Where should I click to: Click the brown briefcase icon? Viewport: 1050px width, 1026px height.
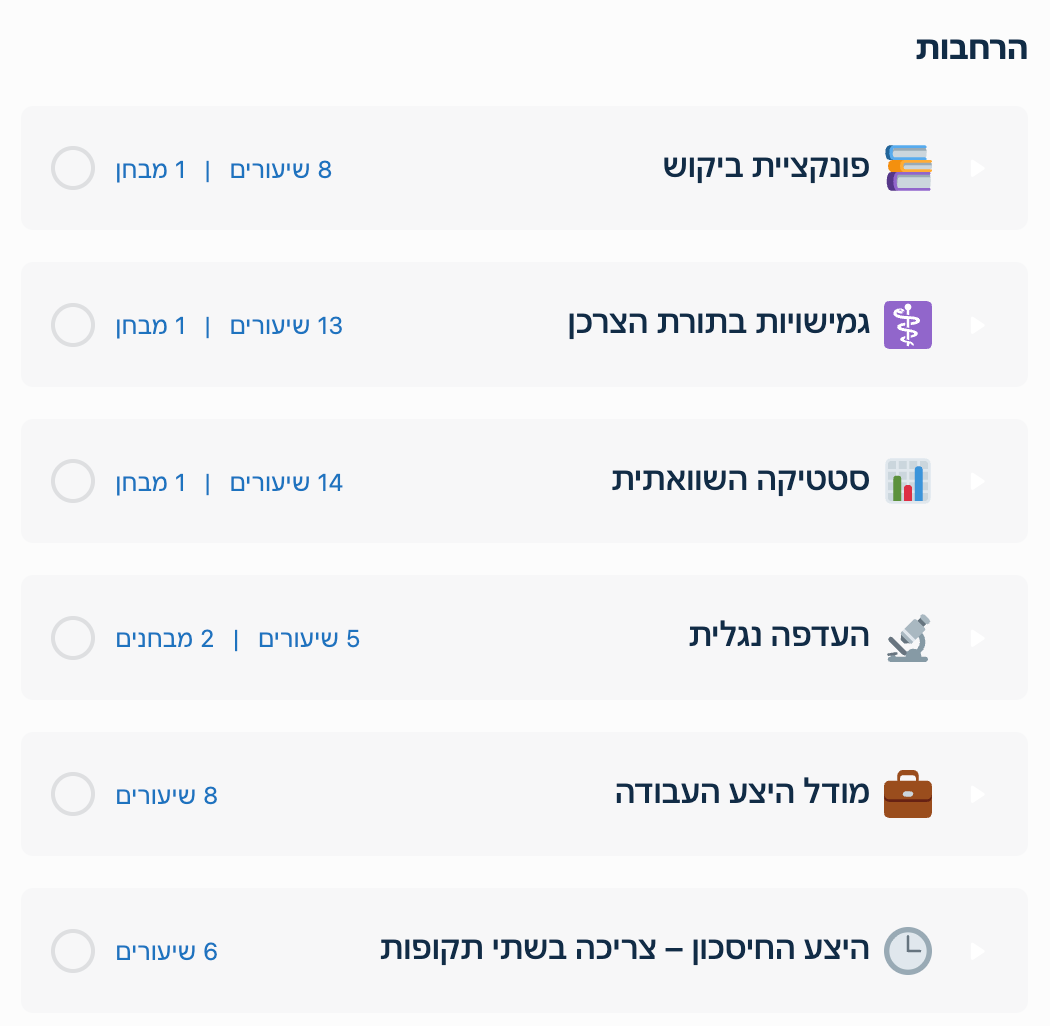coord(908,794)
